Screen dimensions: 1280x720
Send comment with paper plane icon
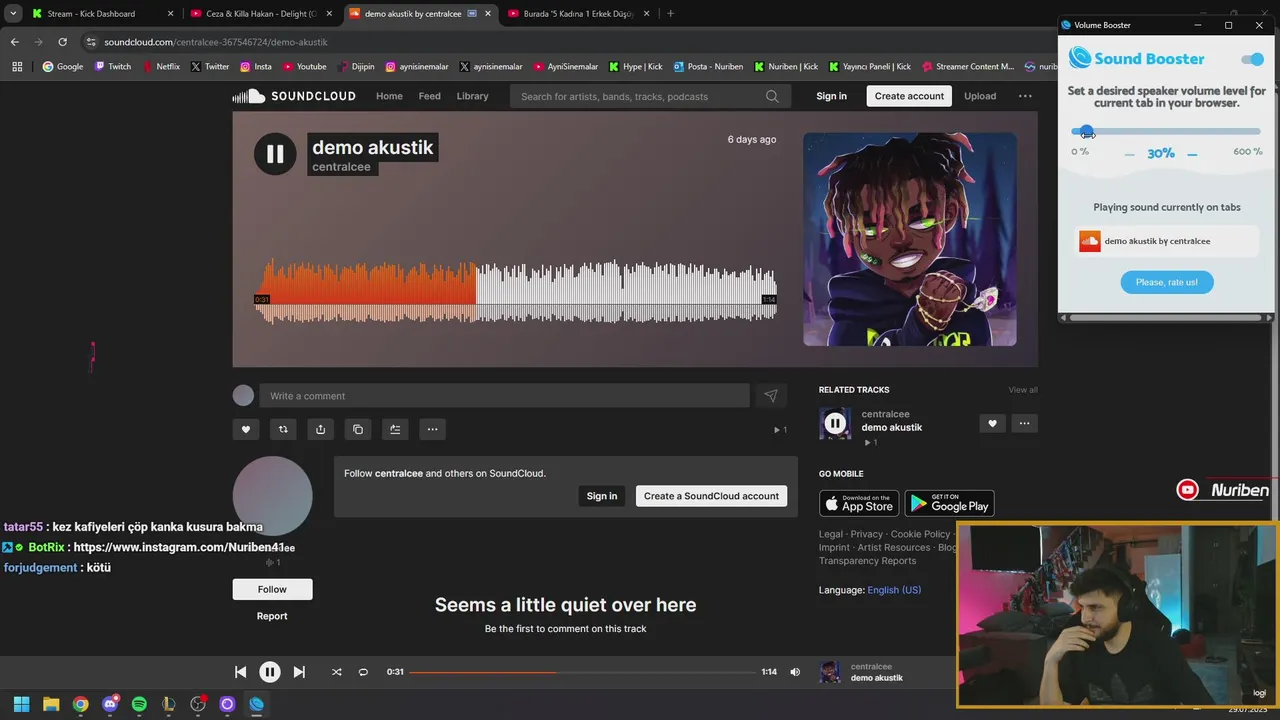click(x=770, y=396)
